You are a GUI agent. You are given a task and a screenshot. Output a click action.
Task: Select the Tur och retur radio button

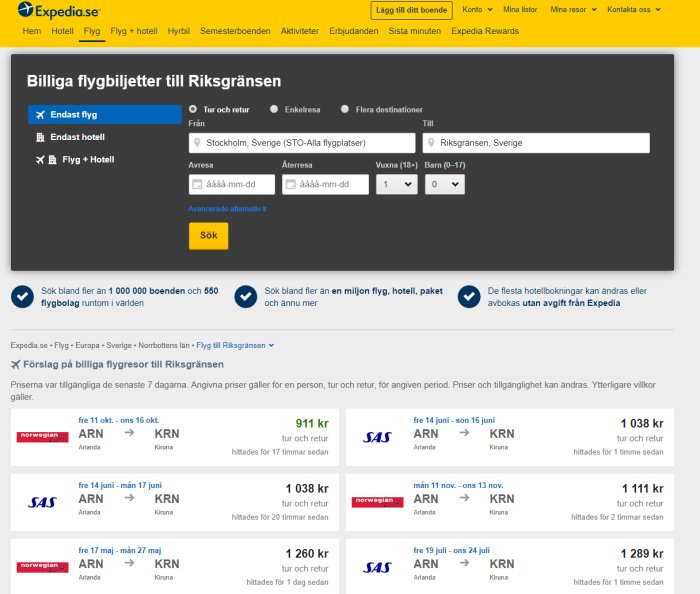[193, 109]
